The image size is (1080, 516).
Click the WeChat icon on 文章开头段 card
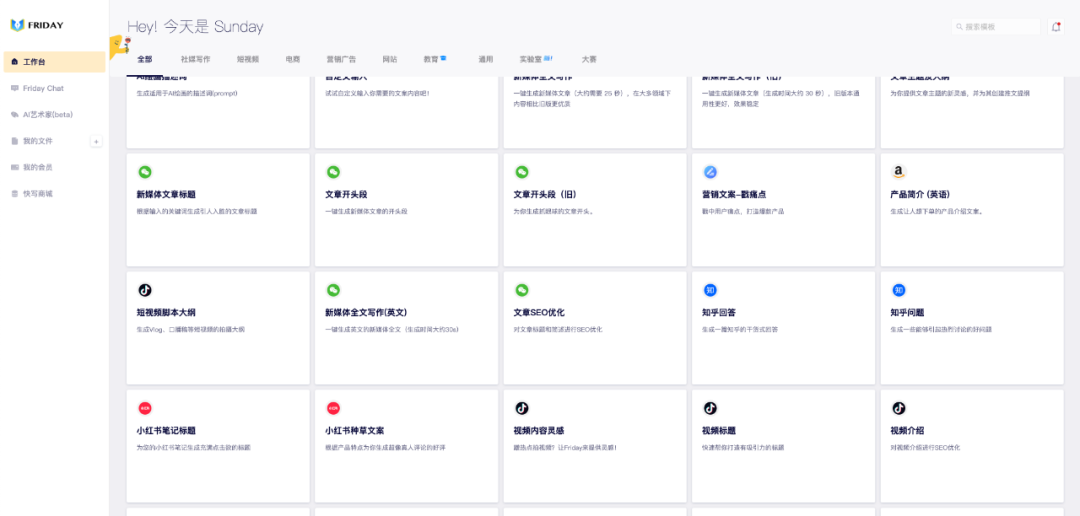tap(333, 172)
